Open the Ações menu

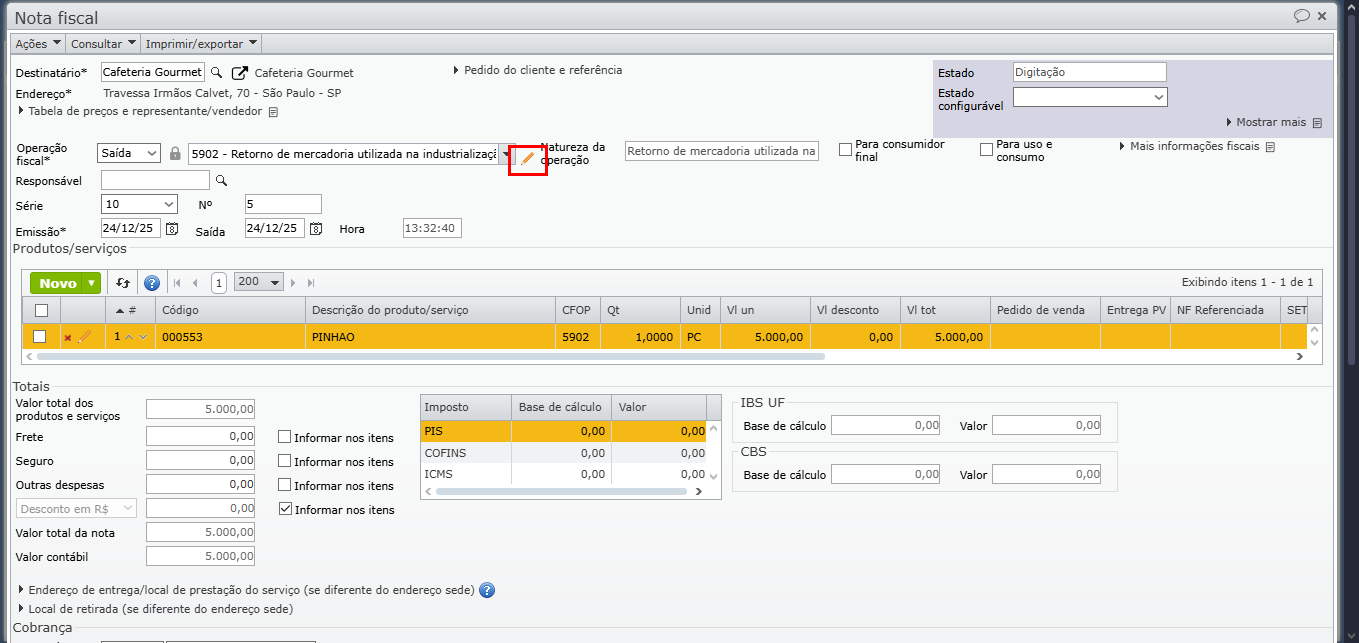[x=38, y=44]
